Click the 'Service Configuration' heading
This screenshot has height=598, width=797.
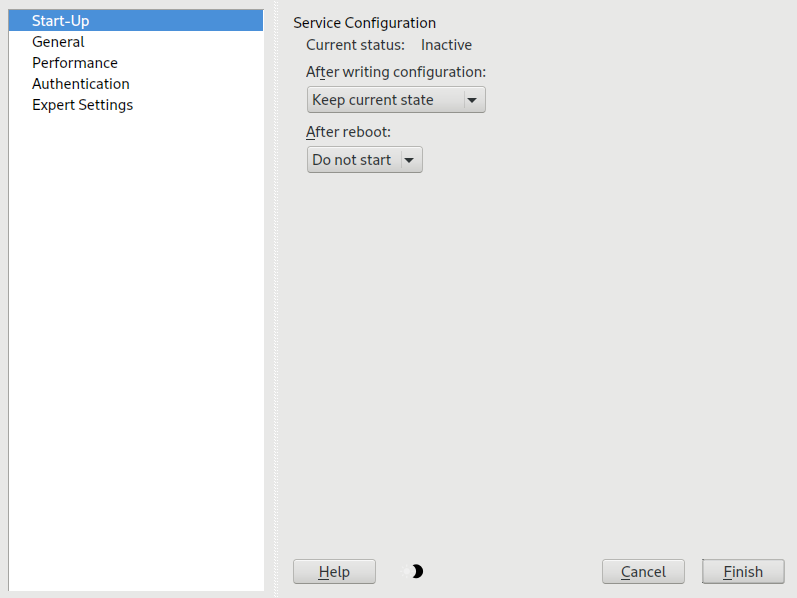point(364,23)
